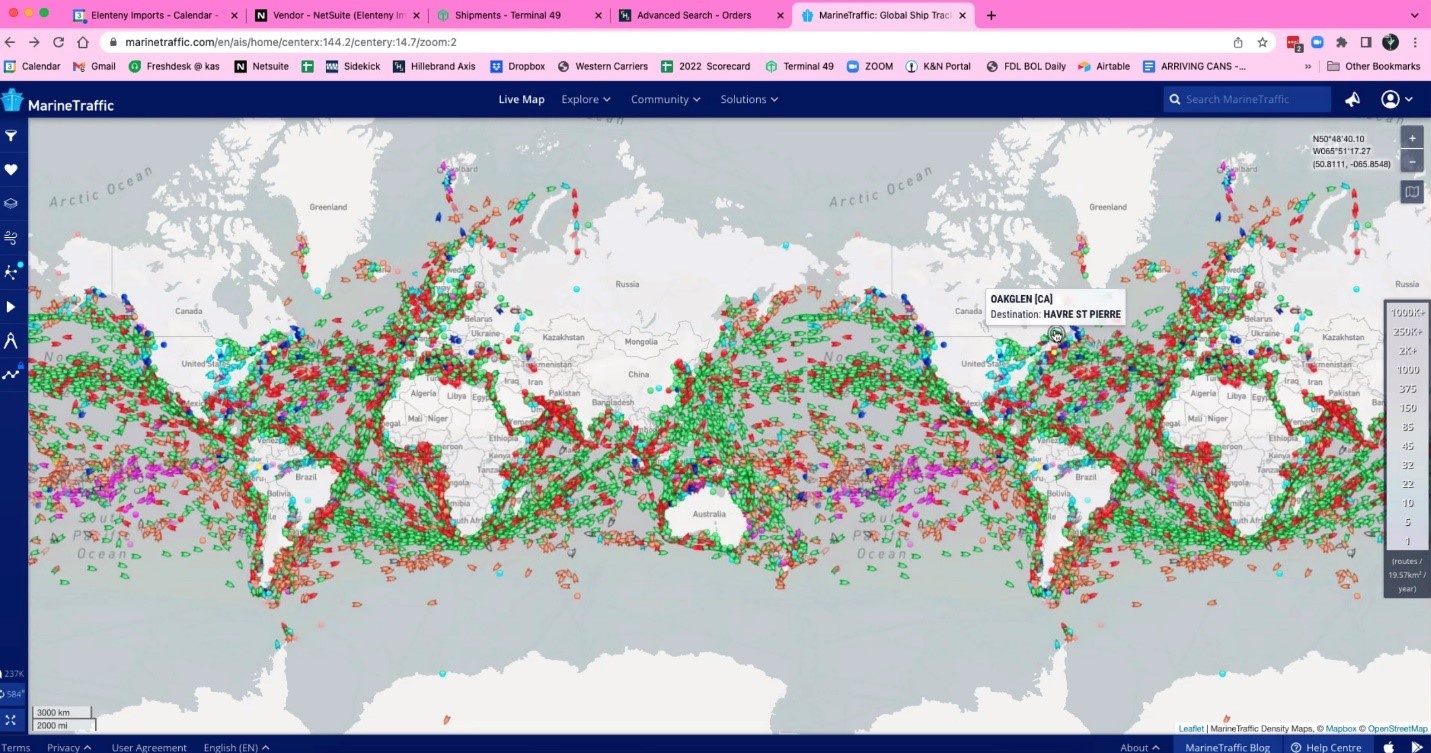The image size is (1431, 753).
Task: Open the K&N Portal bookmark
Action: (x=938, y=66)
